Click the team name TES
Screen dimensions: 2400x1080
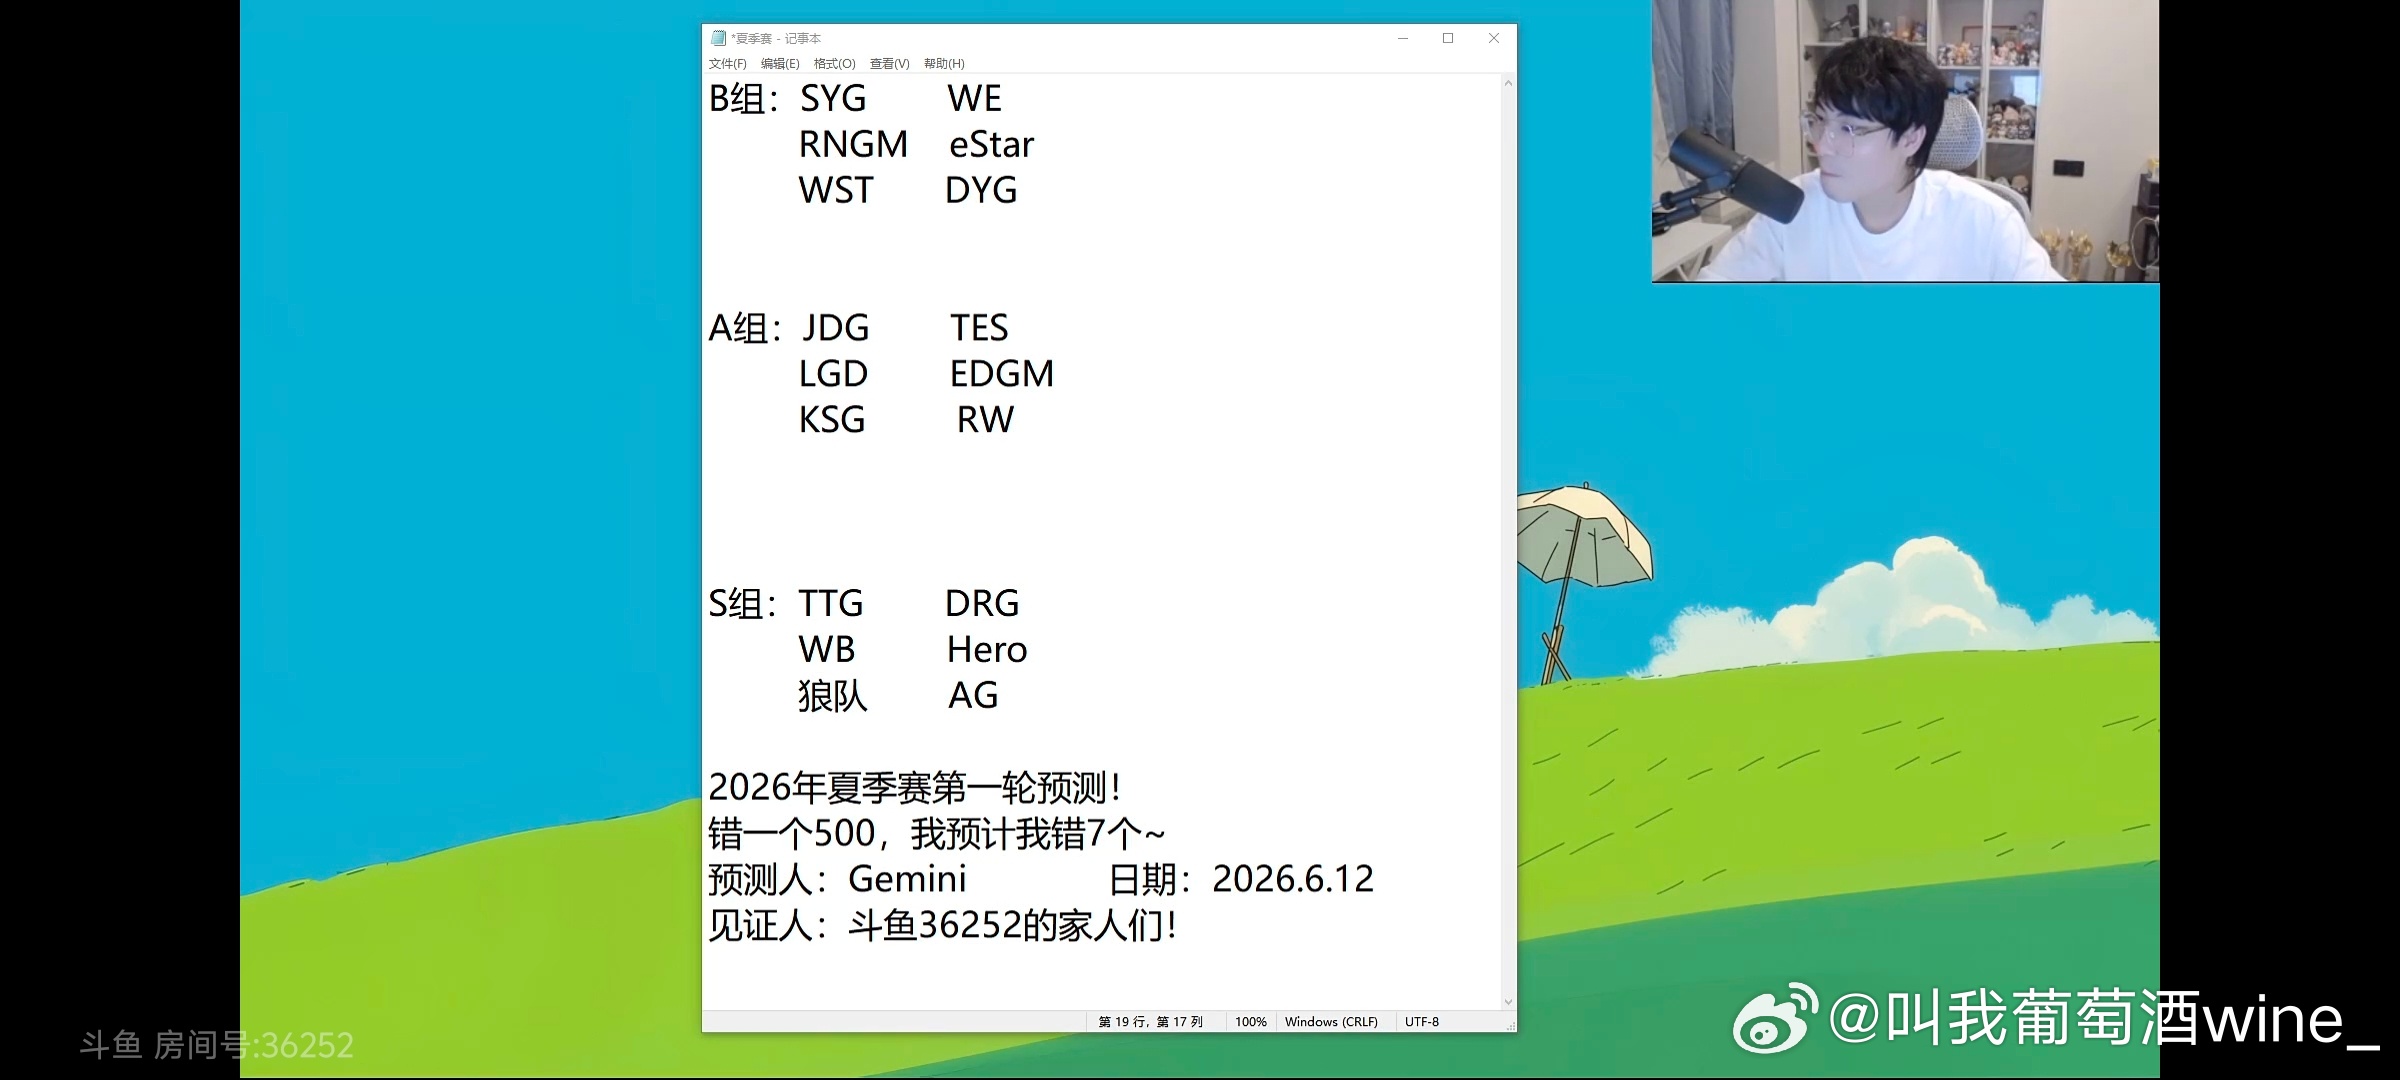point(979,328)
